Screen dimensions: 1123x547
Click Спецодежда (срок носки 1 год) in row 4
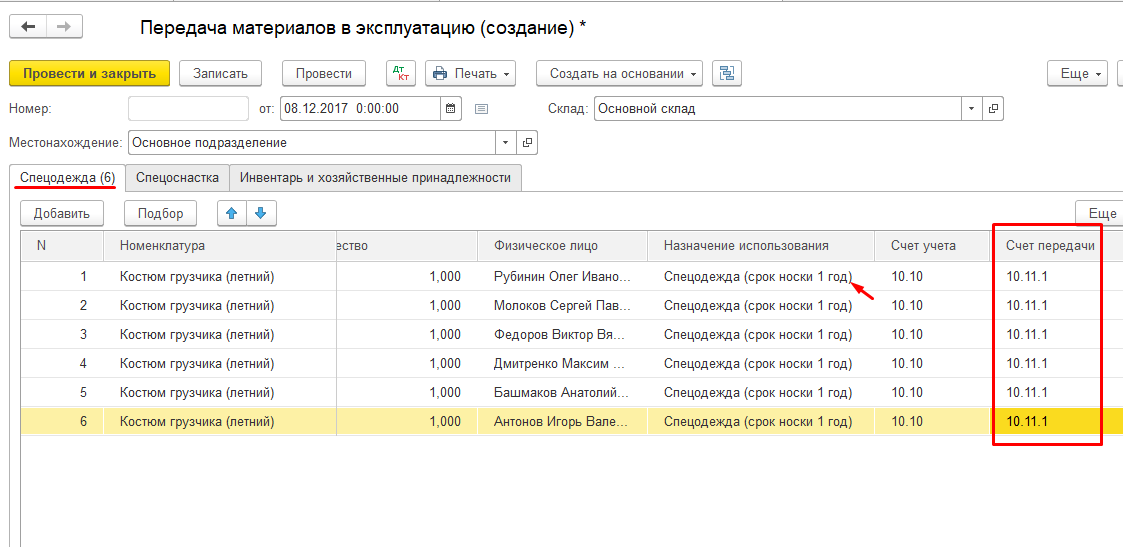coord(761,364)
